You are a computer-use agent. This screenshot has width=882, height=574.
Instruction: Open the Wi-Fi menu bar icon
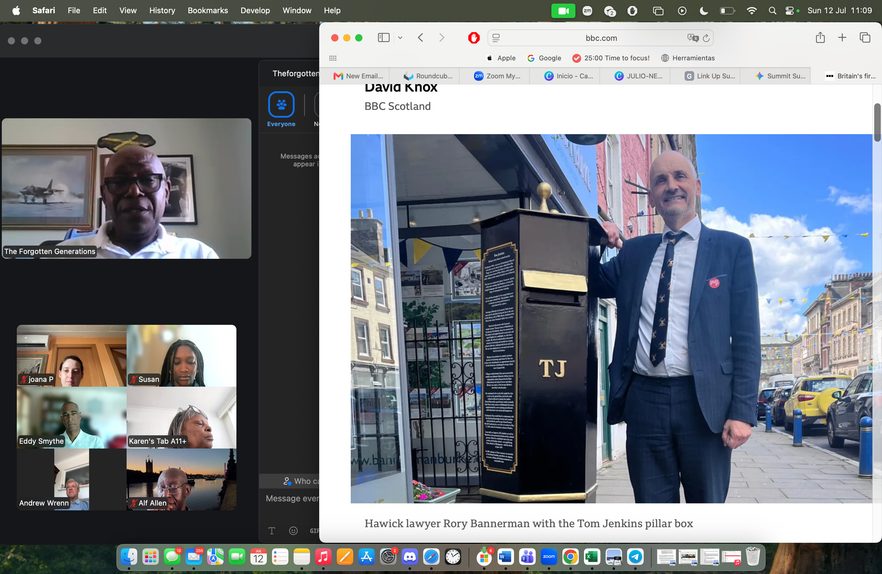click(x=752, y=10)
